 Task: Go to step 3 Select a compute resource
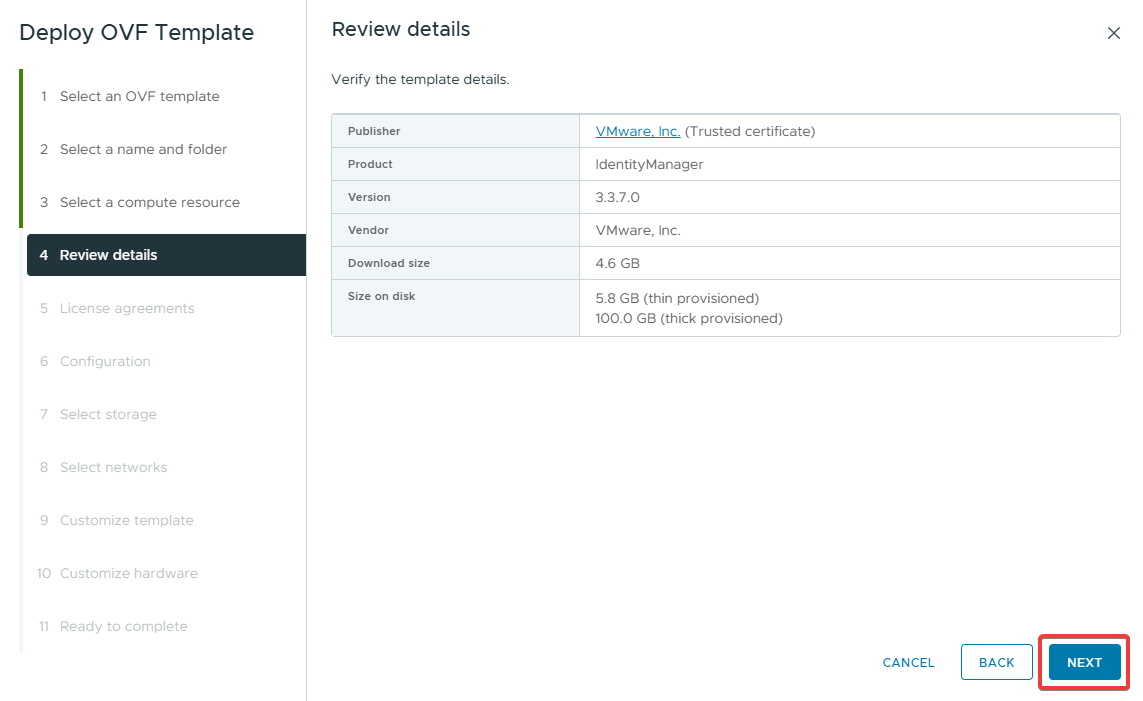pyautogui.click(x=149, y=202)
